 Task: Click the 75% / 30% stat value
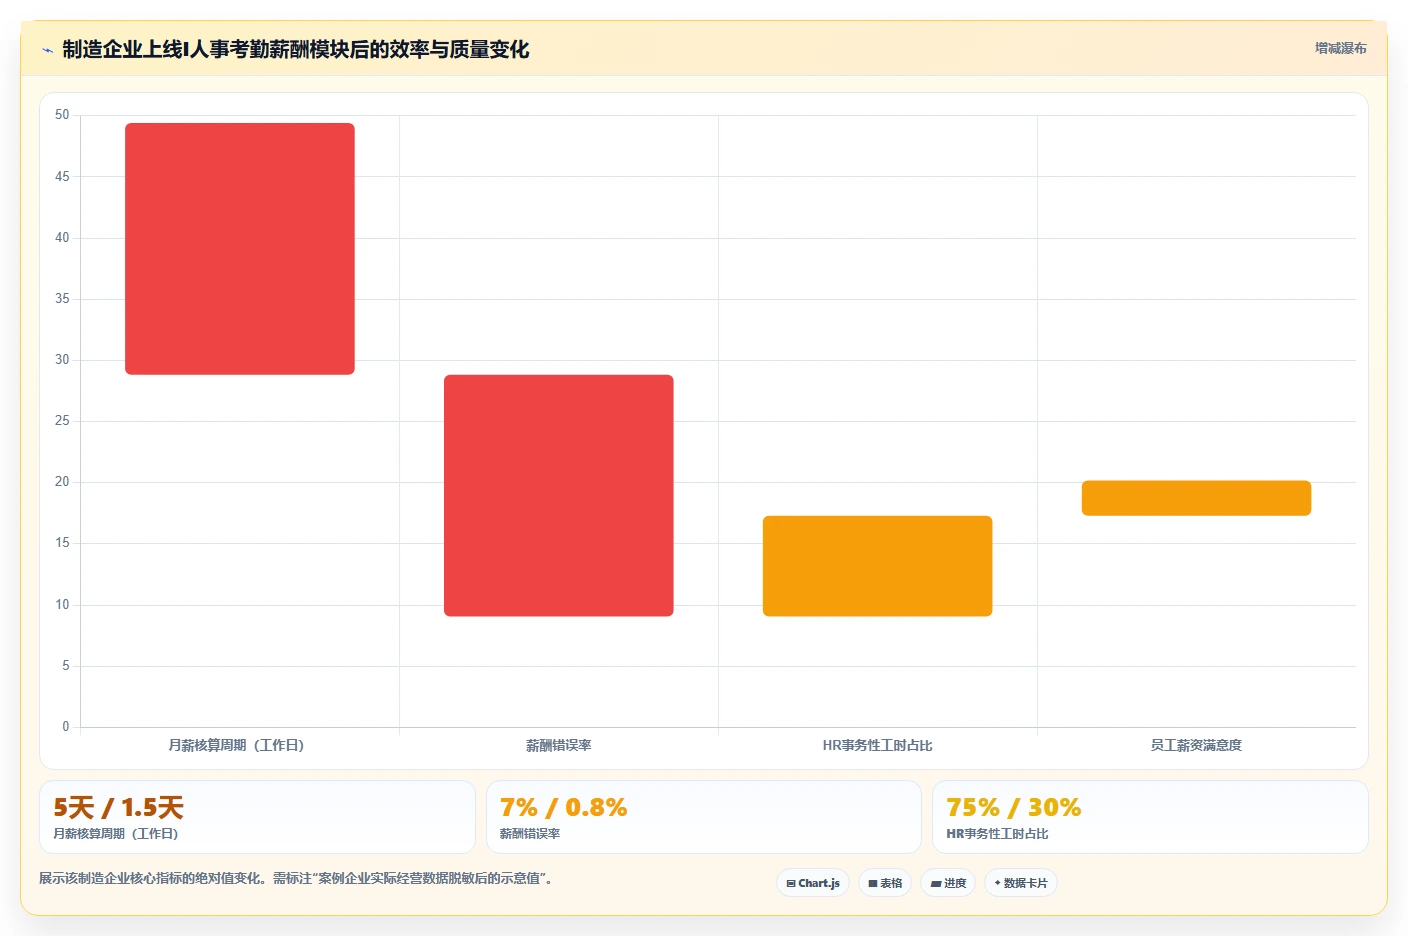[1013, 808]
